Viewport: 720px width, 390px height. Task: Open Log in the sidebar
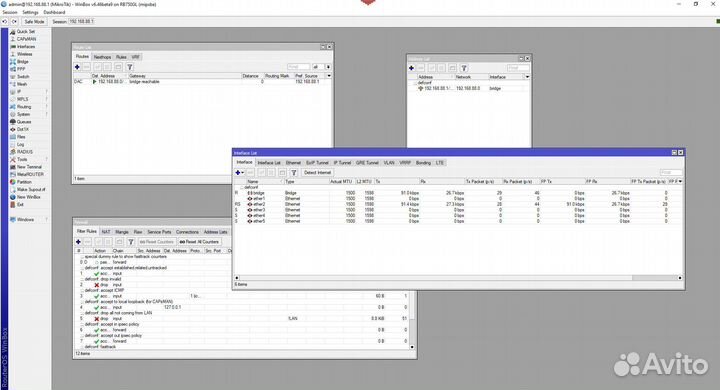click(20, 144)
